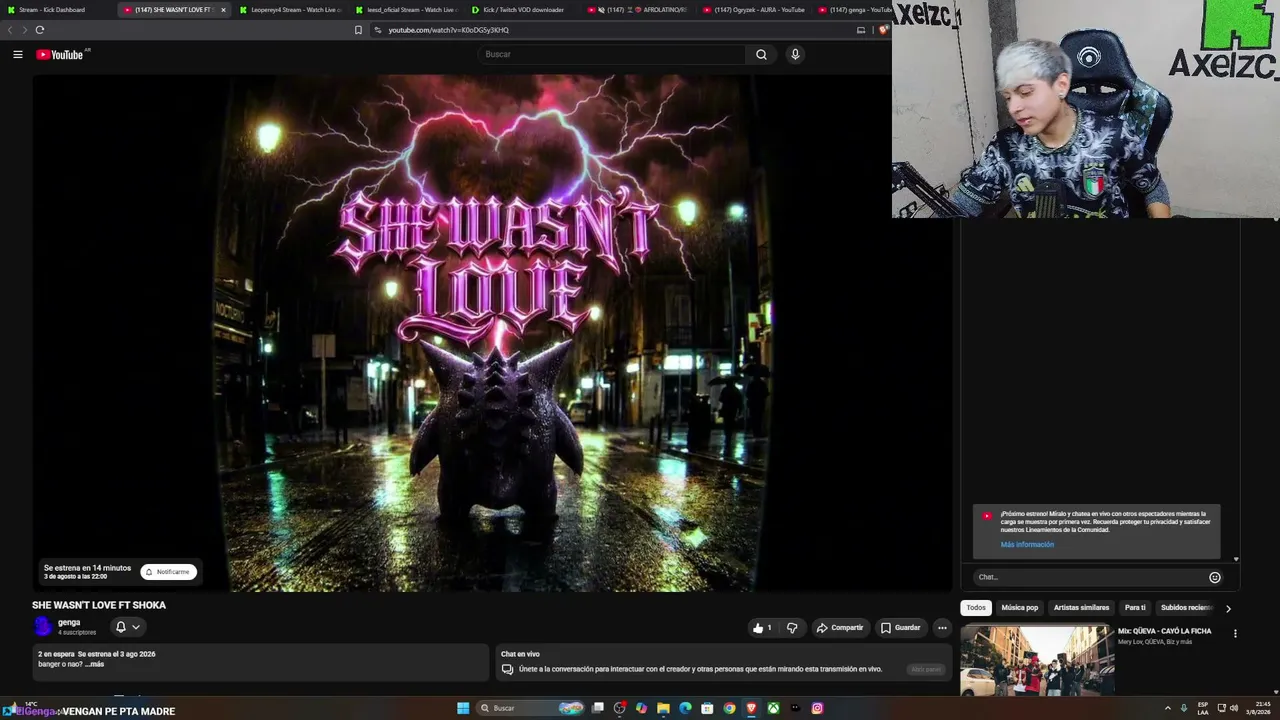Open the volume control in system tray

(x=1234, y=708)
